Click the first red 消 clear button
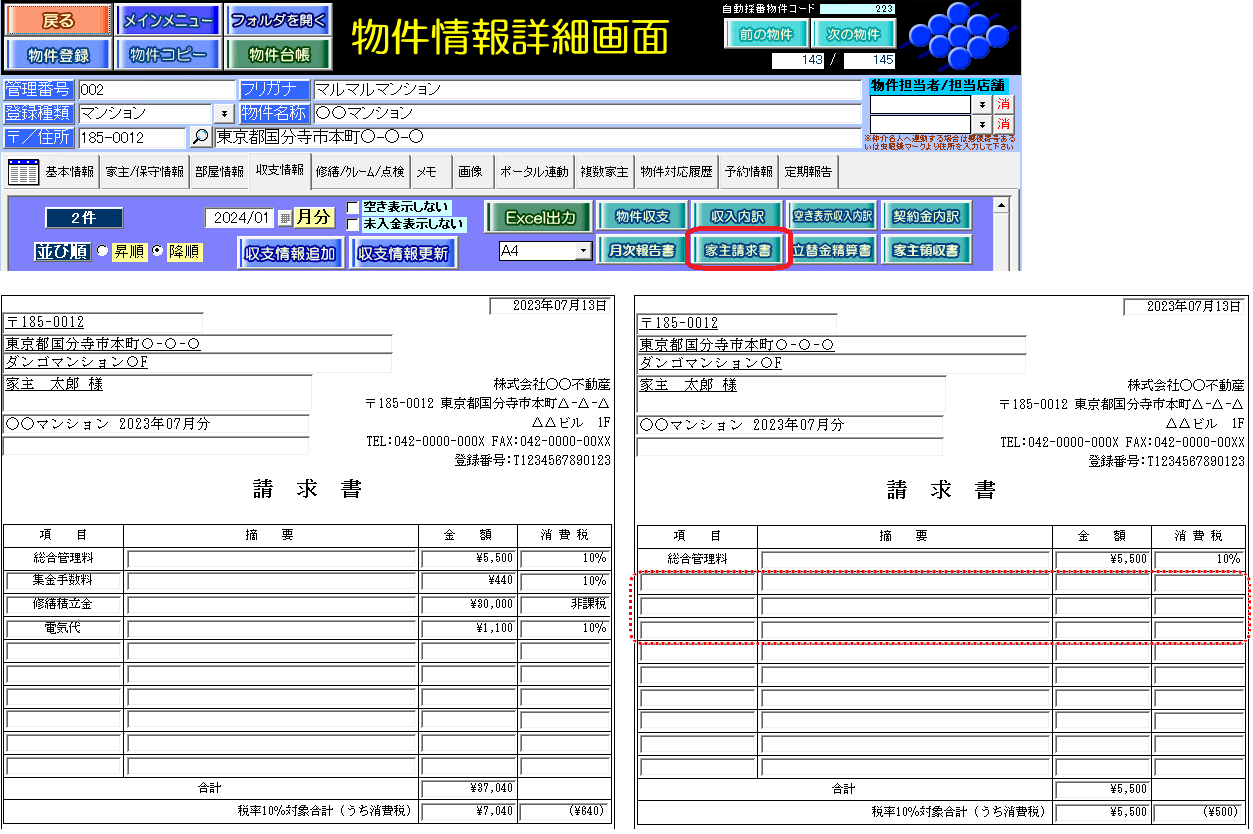 [x=1004, y=104]
